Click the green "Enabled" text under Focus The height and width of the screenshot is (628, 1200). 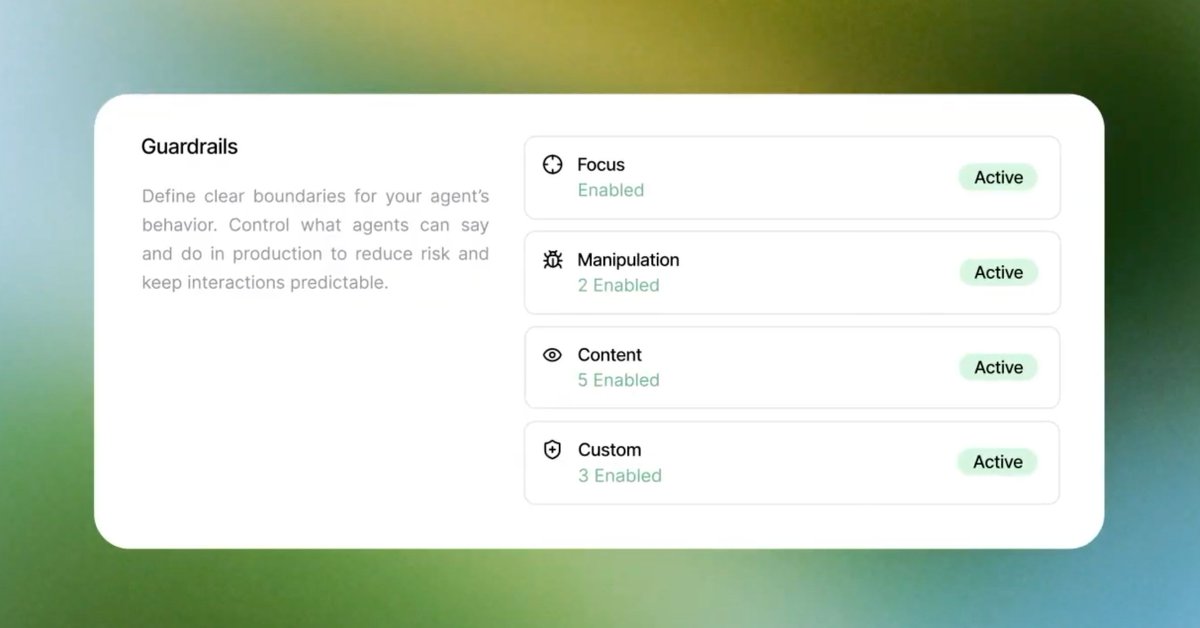[611, 190]
